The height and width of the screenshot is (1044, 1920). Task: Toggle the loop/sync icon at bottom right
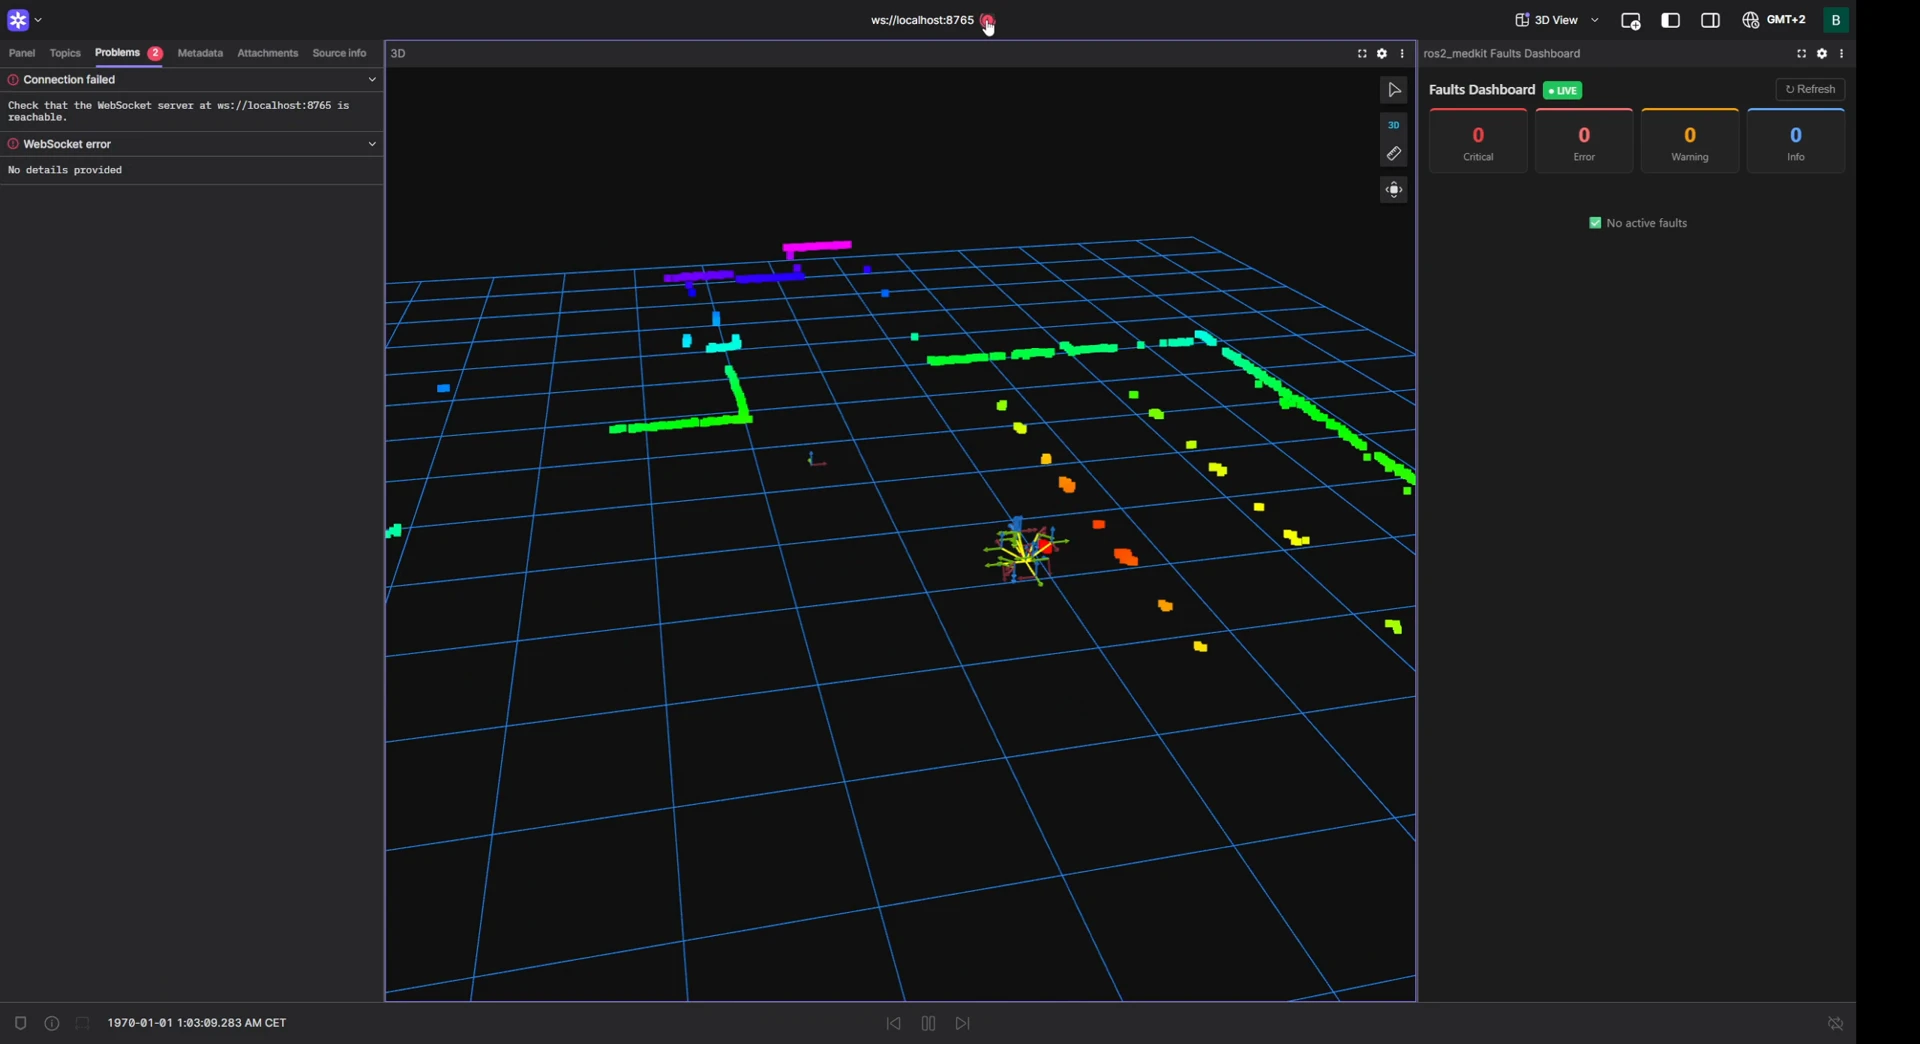[1835, 1024]
